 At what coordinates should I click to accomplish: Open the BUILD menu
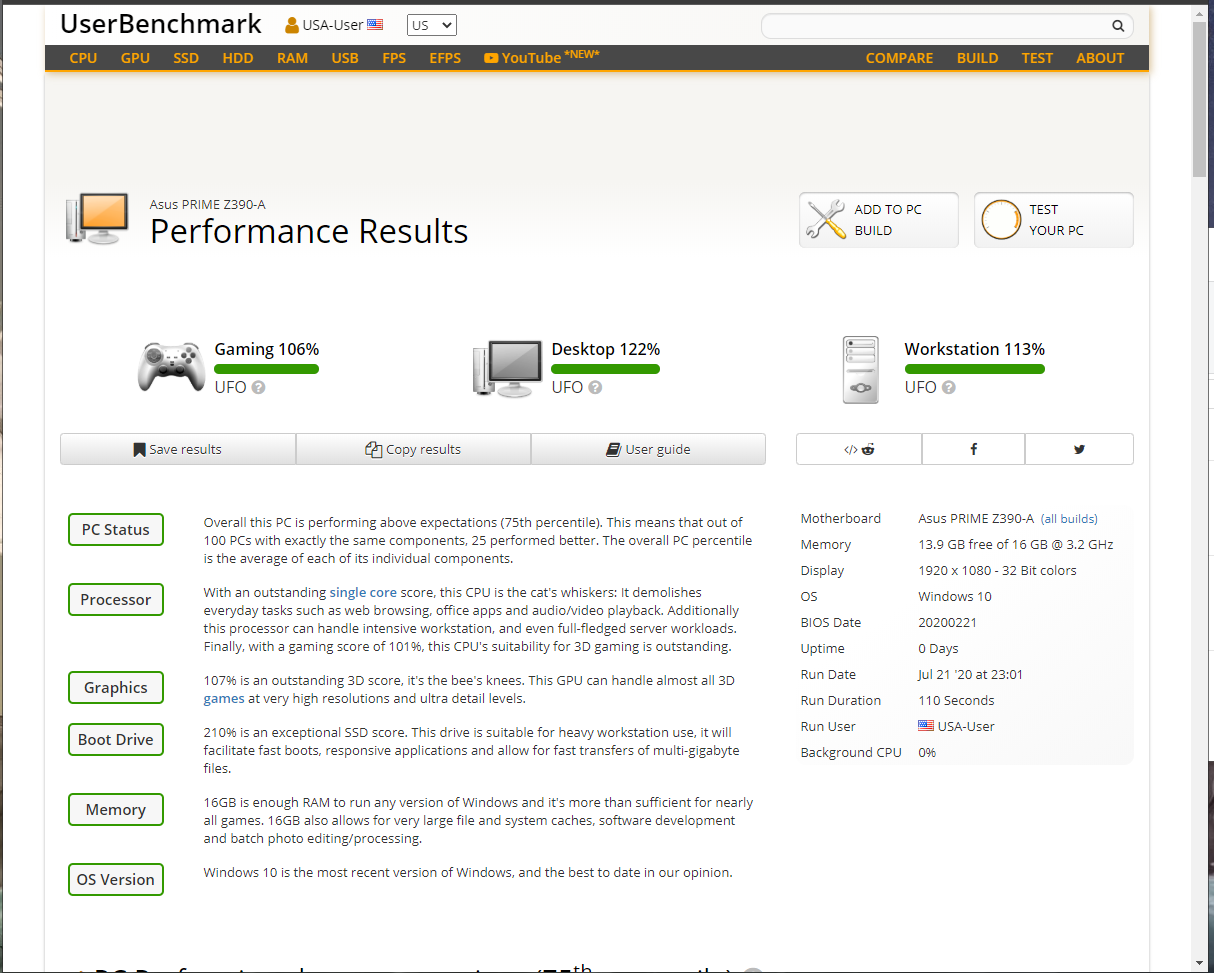[977, 58]
